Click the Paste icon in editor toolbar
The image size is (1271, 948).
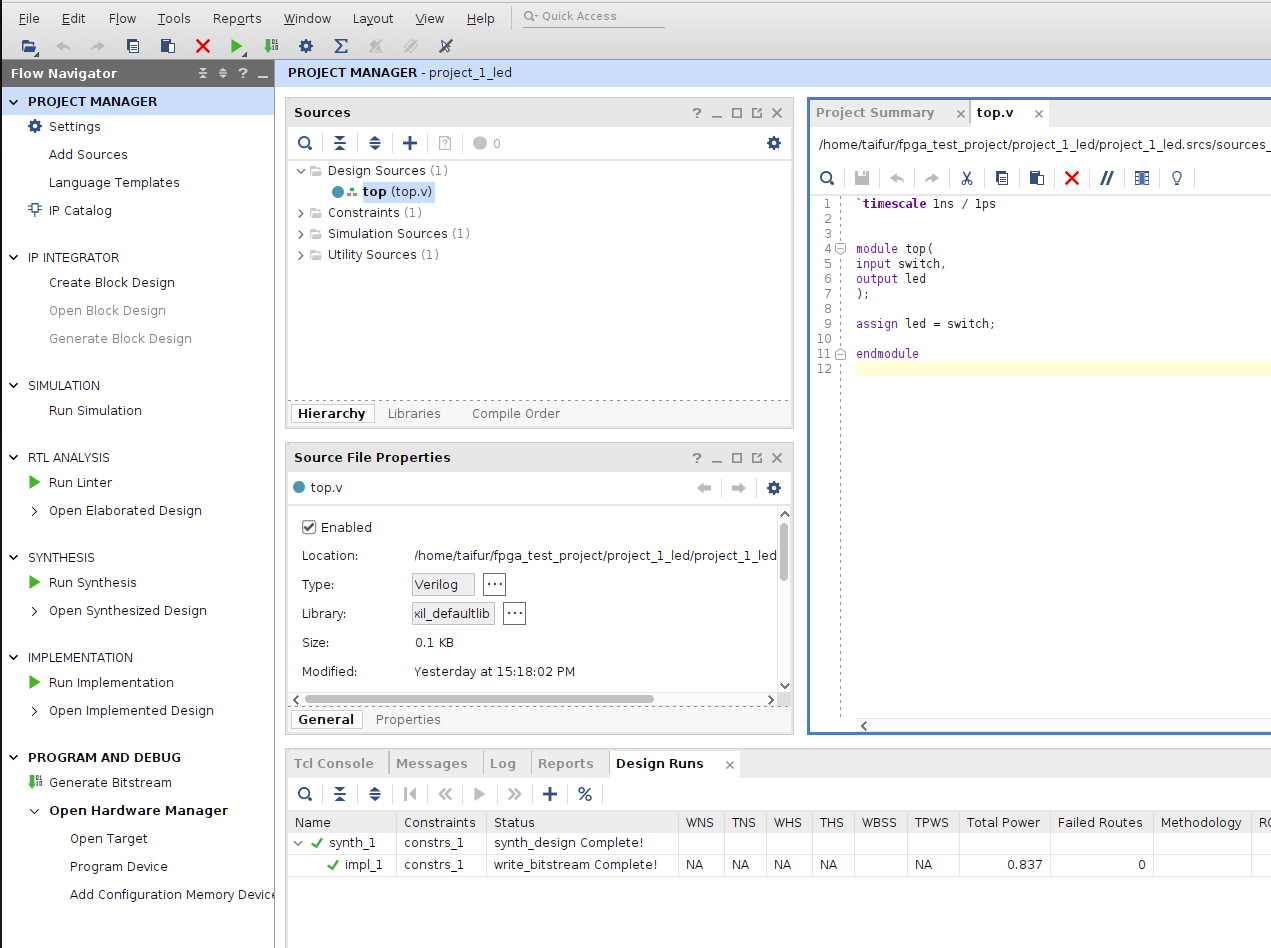tap(1037, 178)
